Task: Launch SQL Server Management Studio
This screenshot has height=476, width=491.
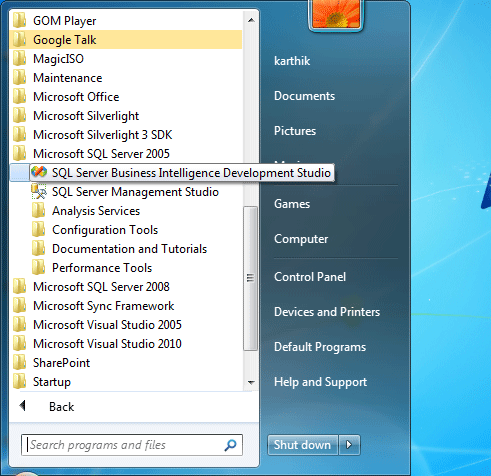Action: coord(135,192)
